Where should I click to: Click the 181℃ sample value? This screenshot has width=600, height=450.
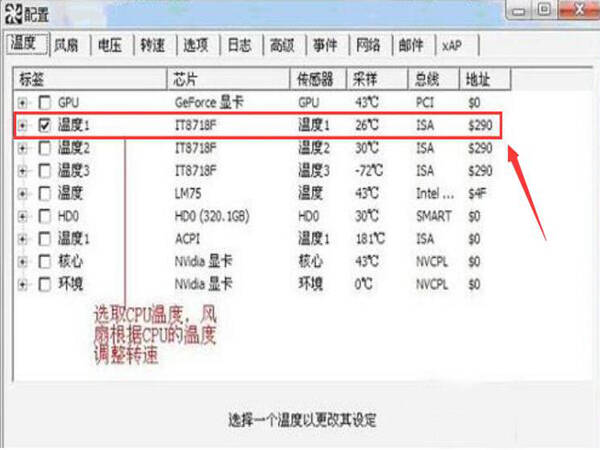pyautogui.click(x=370, y=239)
